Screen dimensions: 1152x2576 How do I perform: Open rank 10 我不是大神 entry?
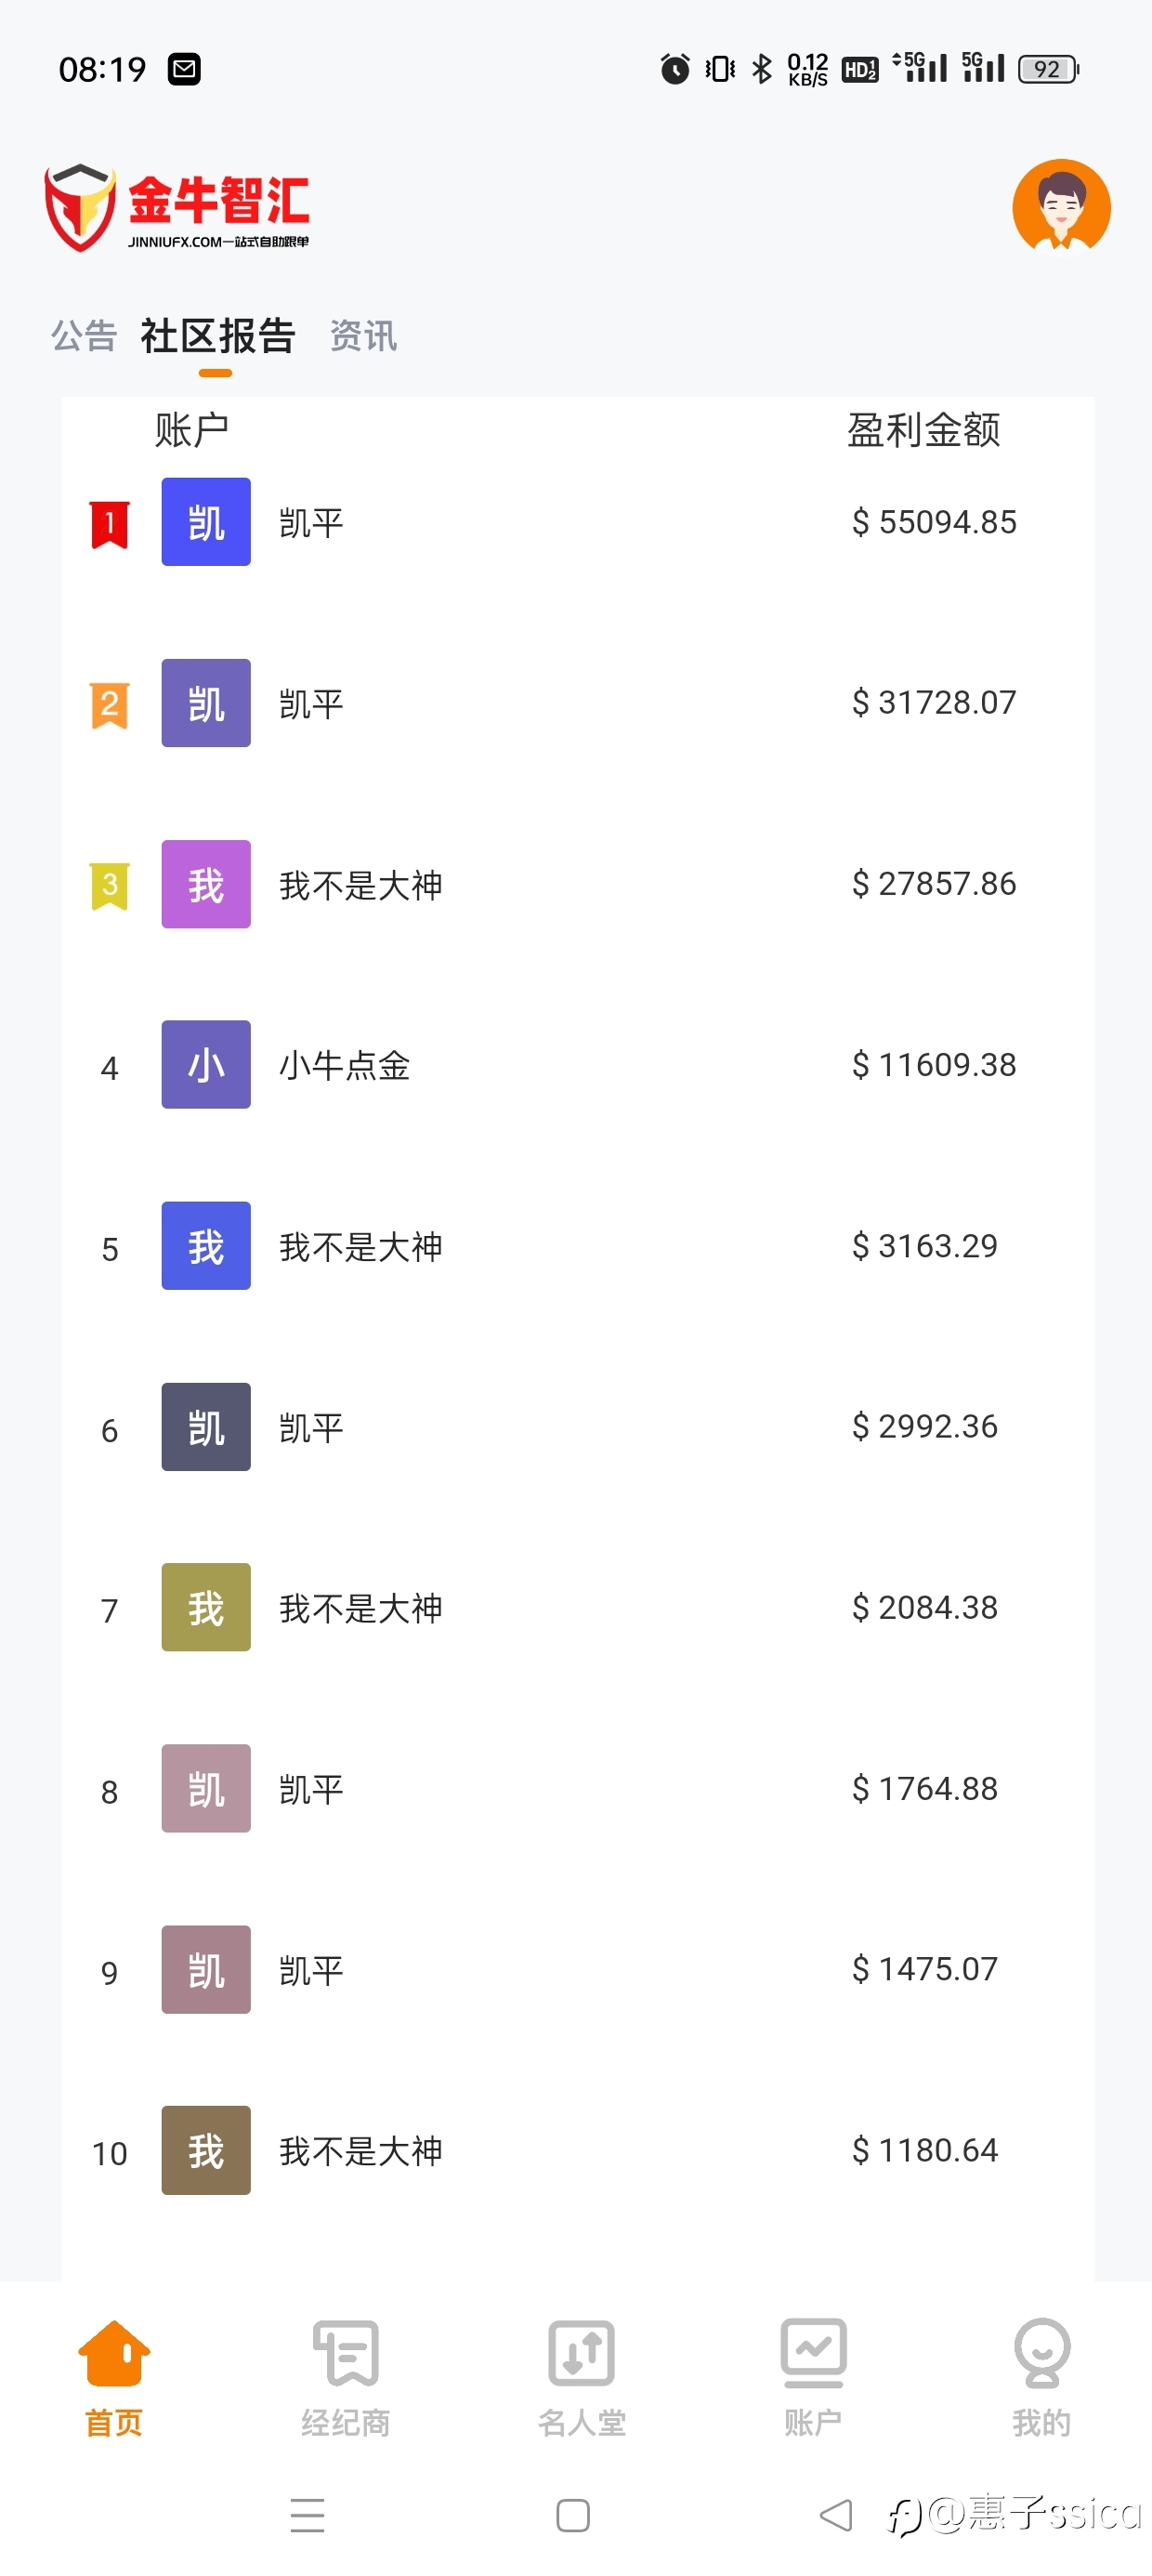tap(577, 2150)
